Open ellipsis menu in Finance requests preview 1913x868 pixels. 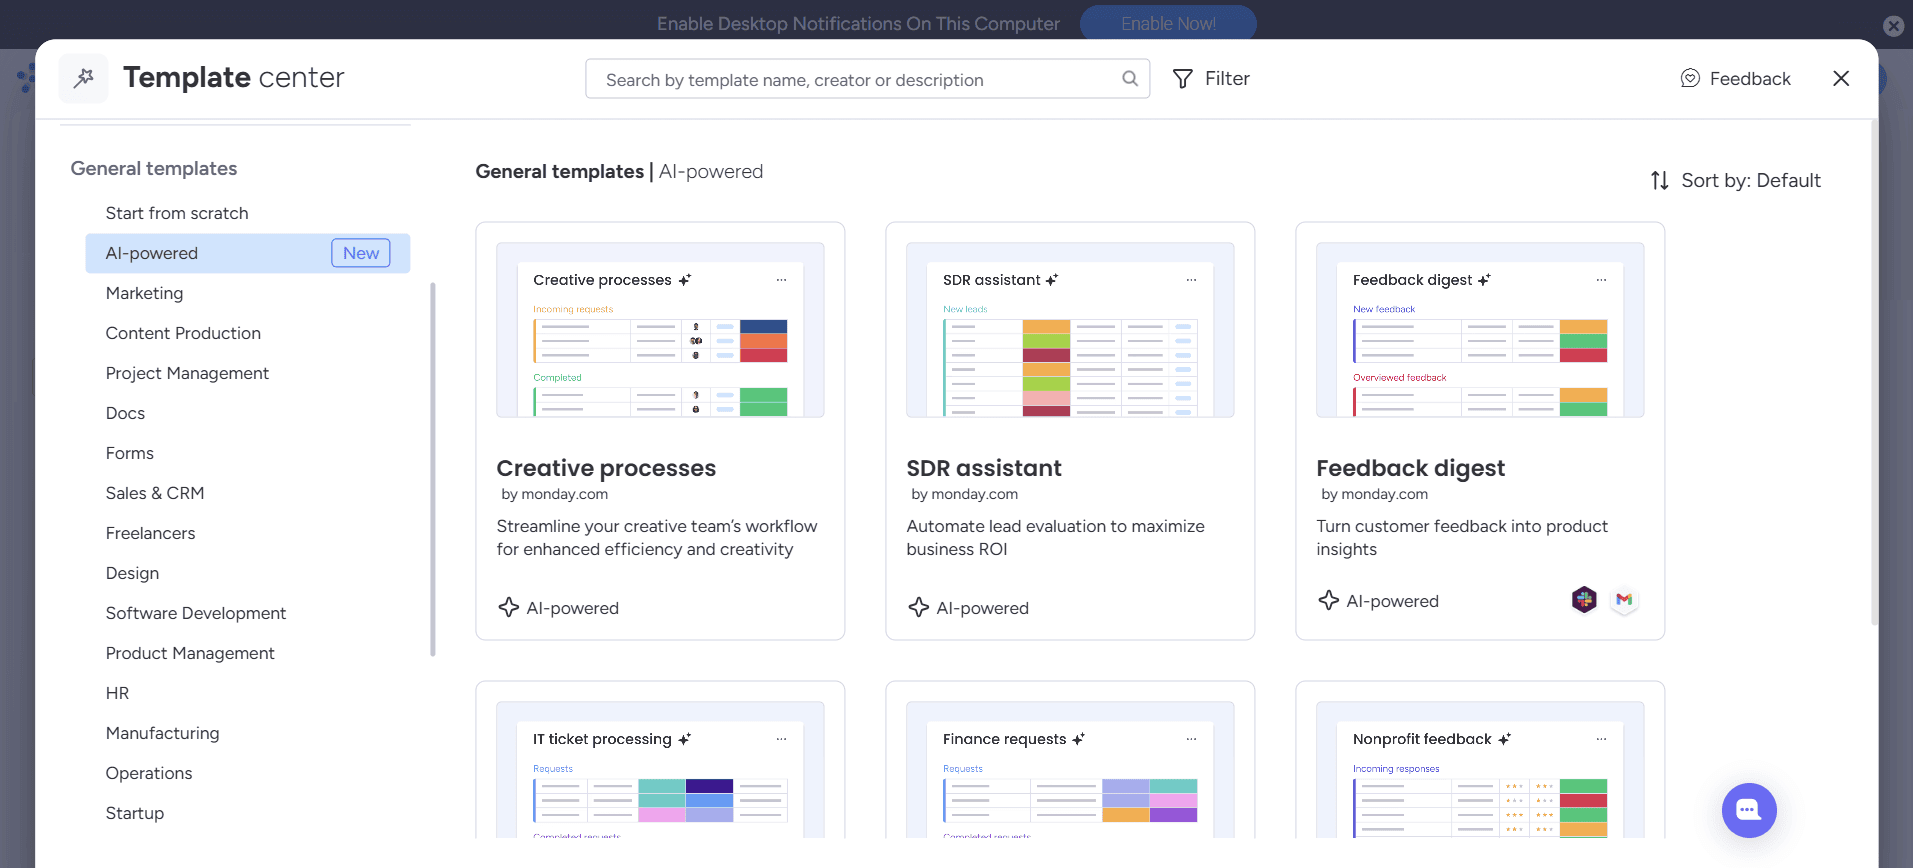pos(1191,739)
